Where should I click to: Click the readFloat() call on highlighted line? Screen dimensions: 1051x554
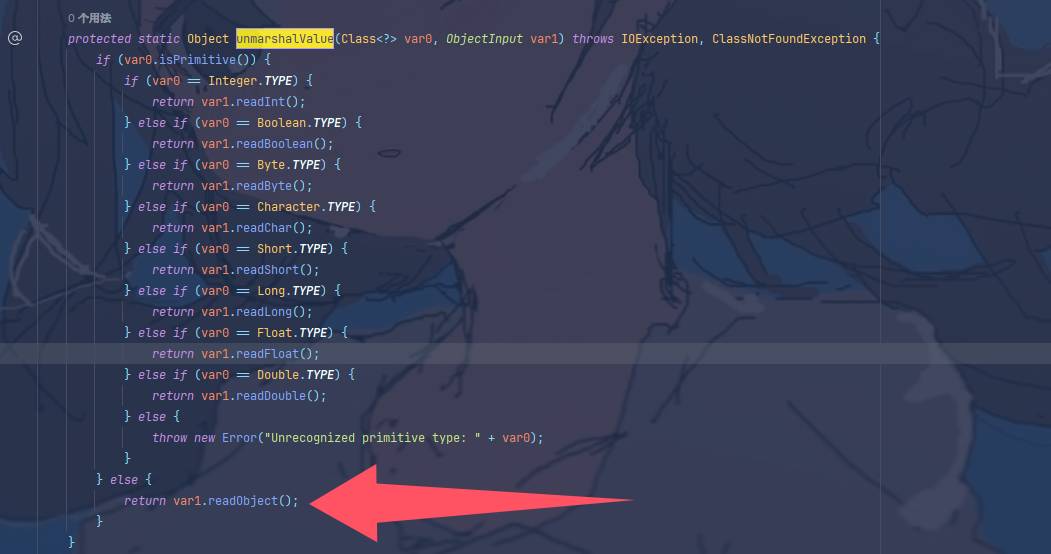[277, 354]
